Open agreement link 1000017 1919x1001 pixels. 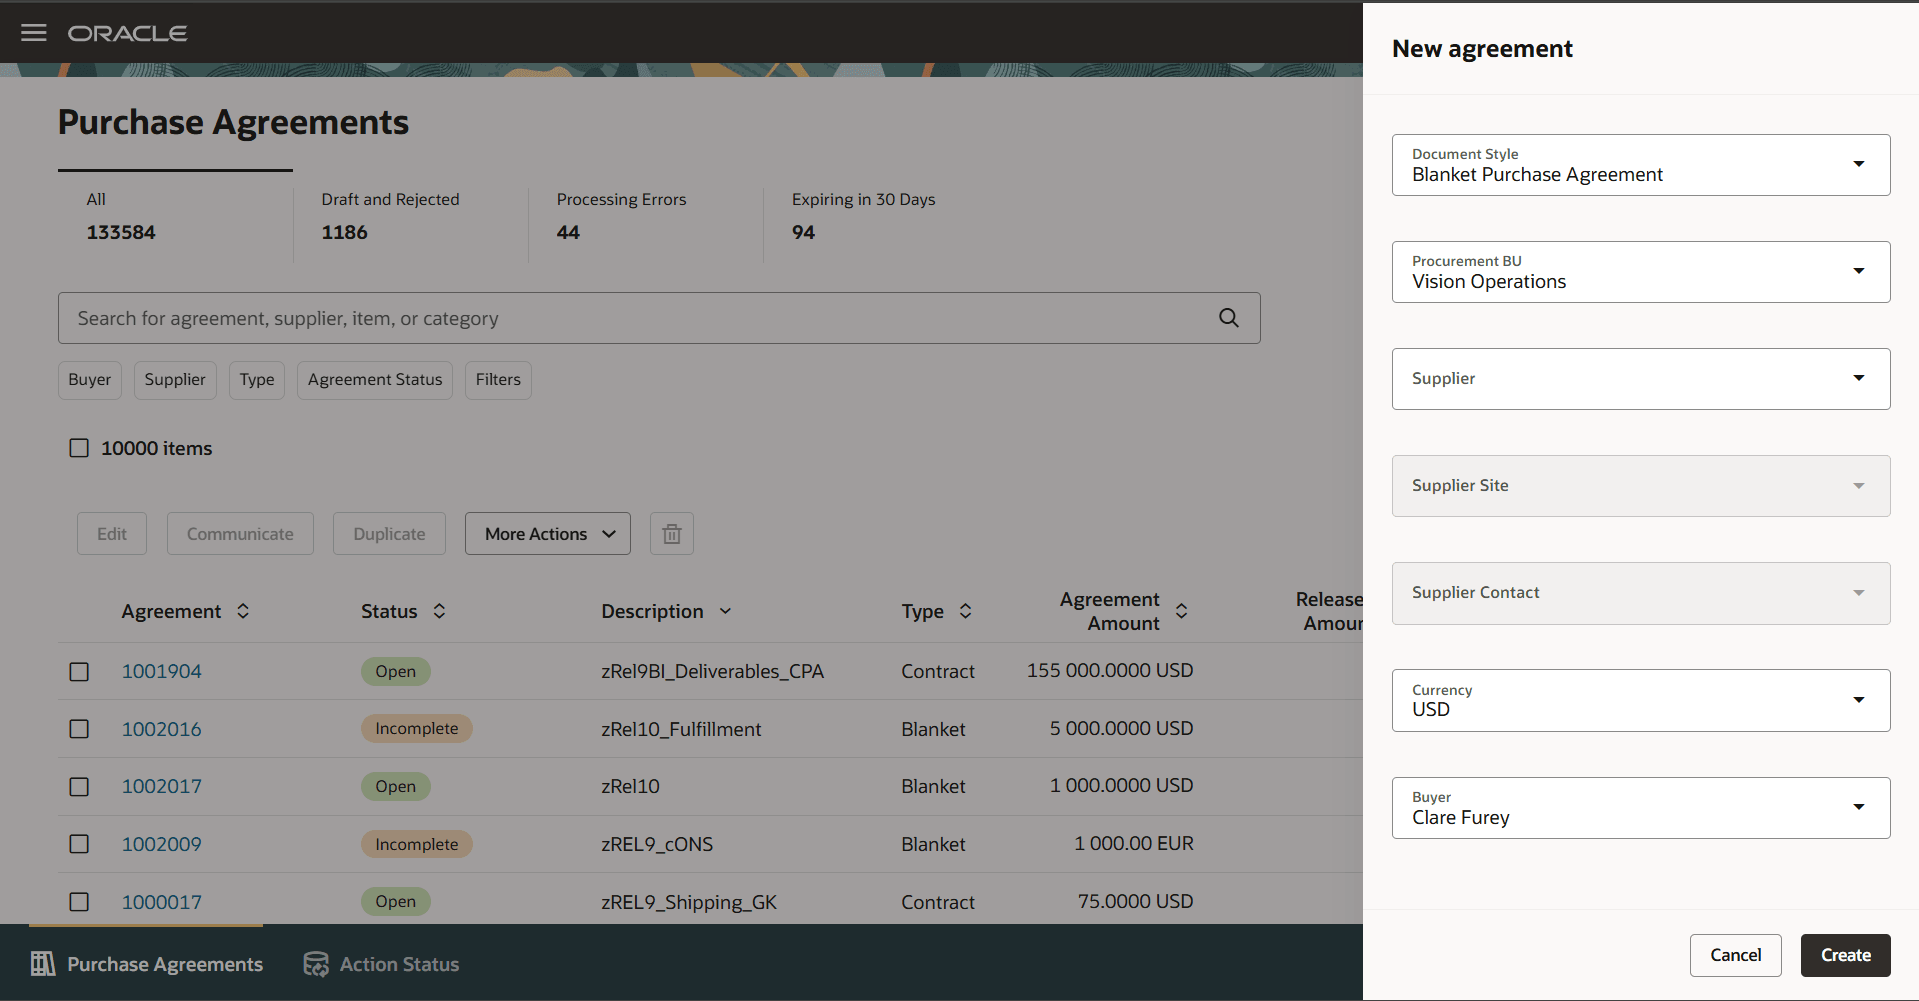click(162, 902)
